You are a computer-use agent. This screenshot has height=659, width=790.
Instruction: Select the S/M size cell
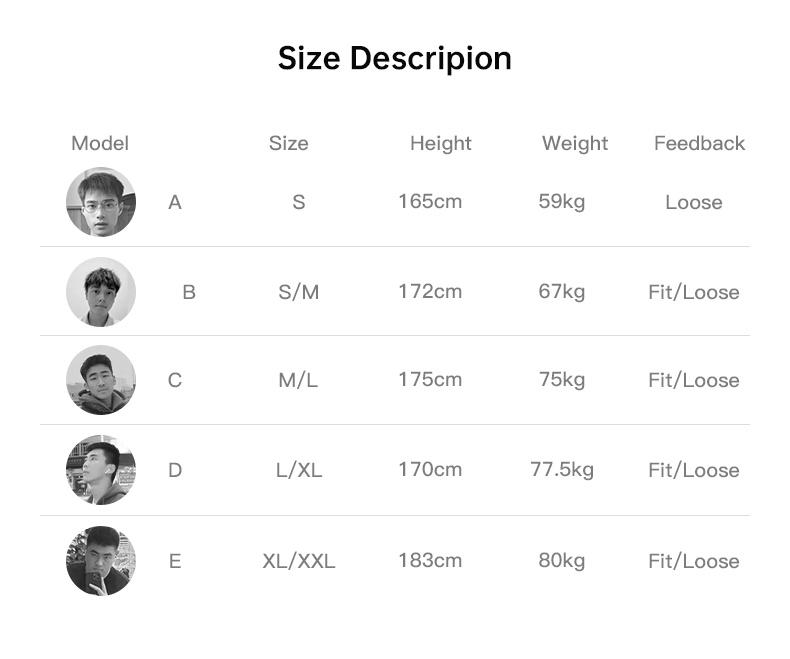298,292
